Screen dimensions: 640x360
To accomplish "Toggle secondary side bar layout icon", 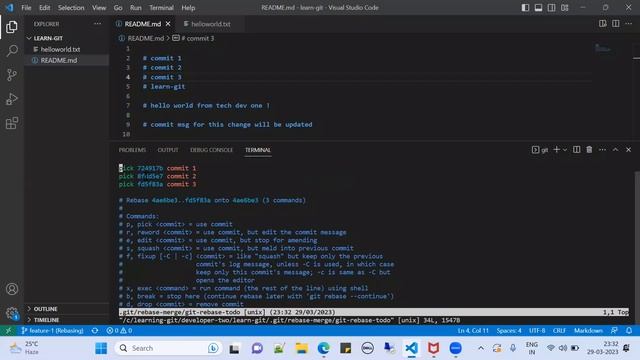I will [x=551, y=7].
